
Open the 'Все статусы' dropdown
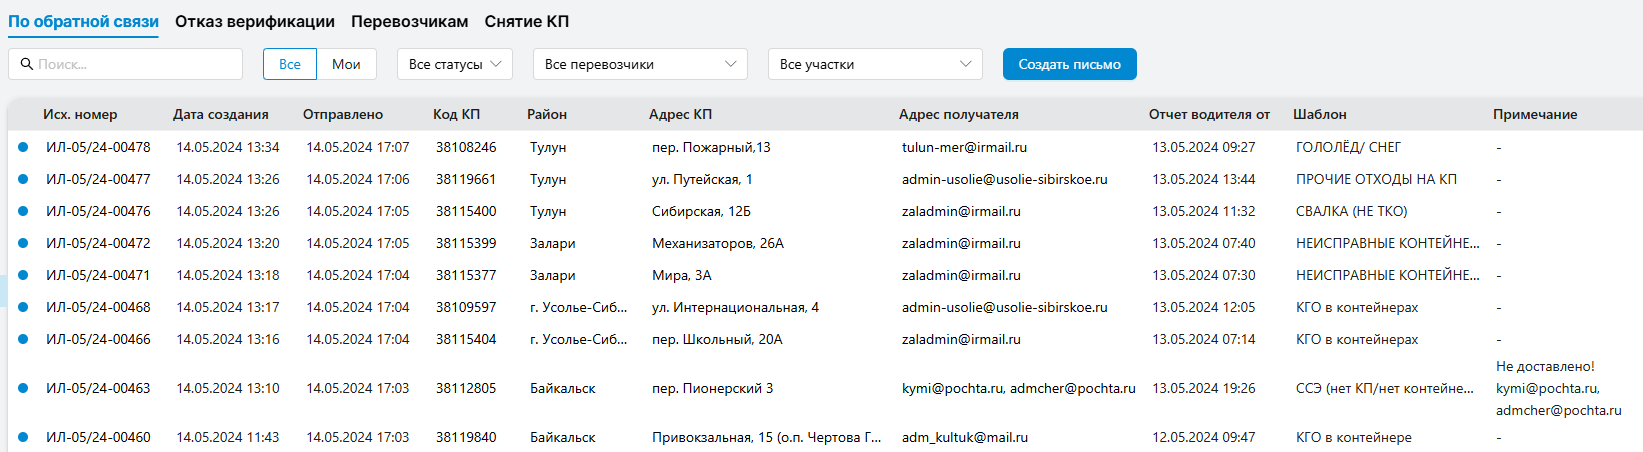pos(455,64)
